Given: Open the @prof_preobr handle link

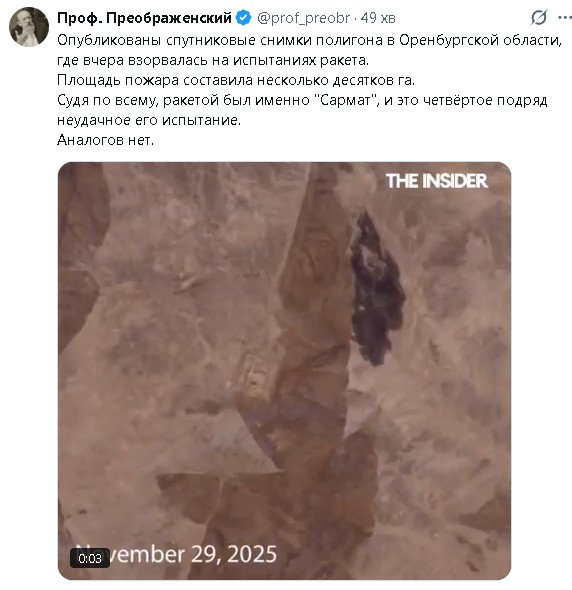Looking at the screenshot, I should coord(303,18).
